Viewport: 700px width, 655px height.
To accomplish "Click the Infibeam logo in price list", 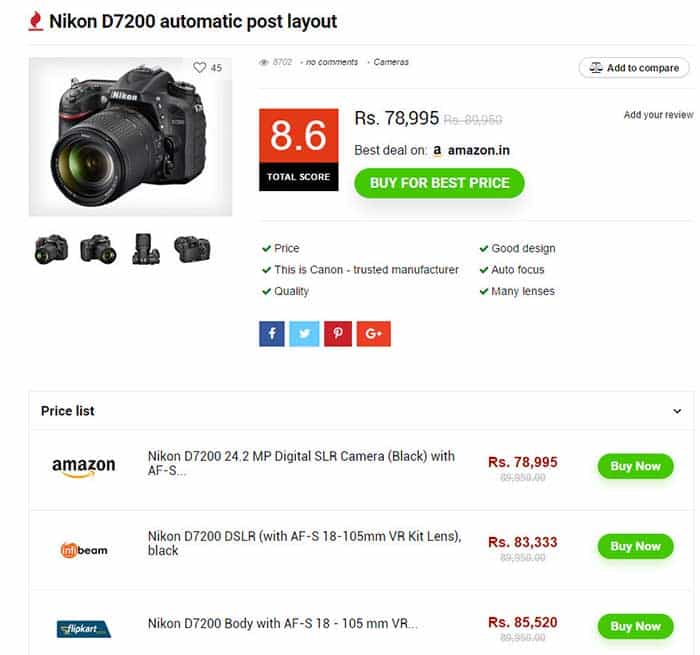I will [84, 550].
